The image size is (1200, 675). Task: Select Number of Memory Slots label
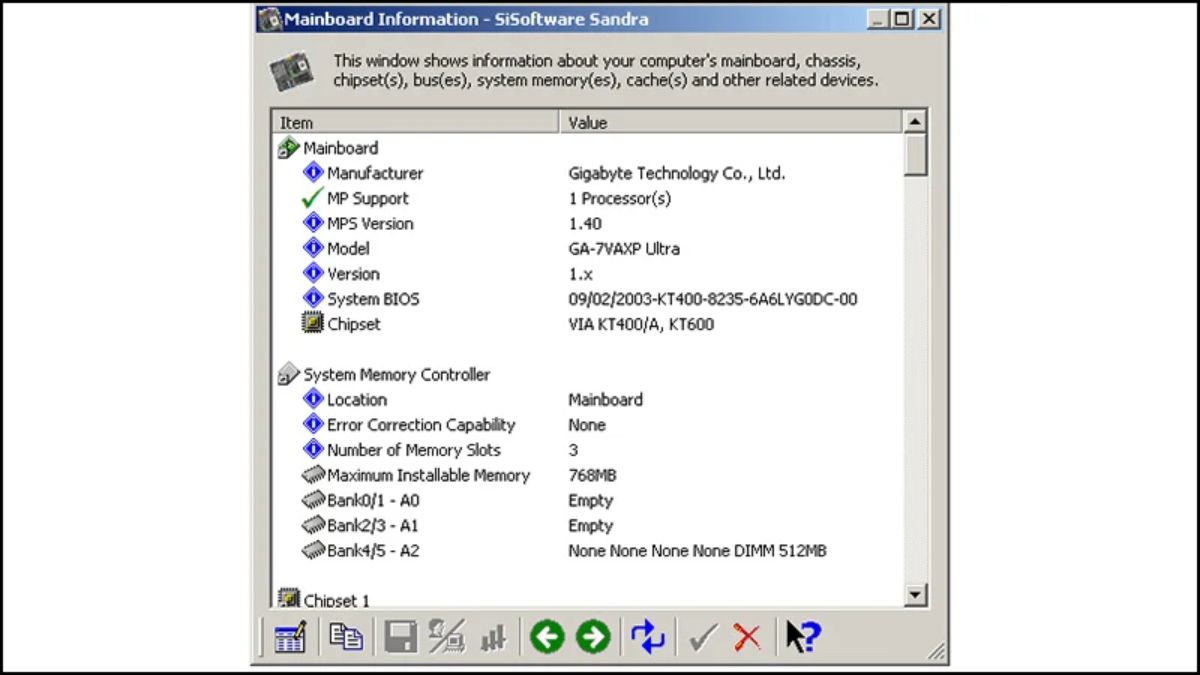pyautogui.click(x=414, y=450)
